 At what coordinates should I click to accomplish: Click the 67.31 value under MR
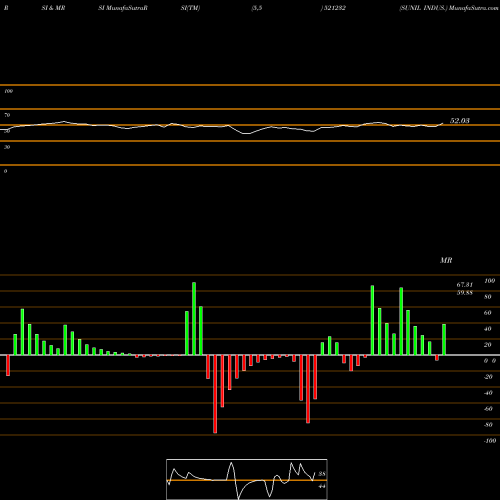pyautogui.click(x=465, y=285)
